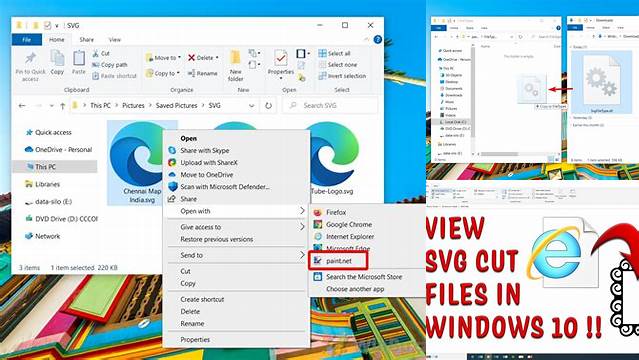639x360 pixels.
Task: Select Quick access in the navigation pane
Action: click(53, 133)
